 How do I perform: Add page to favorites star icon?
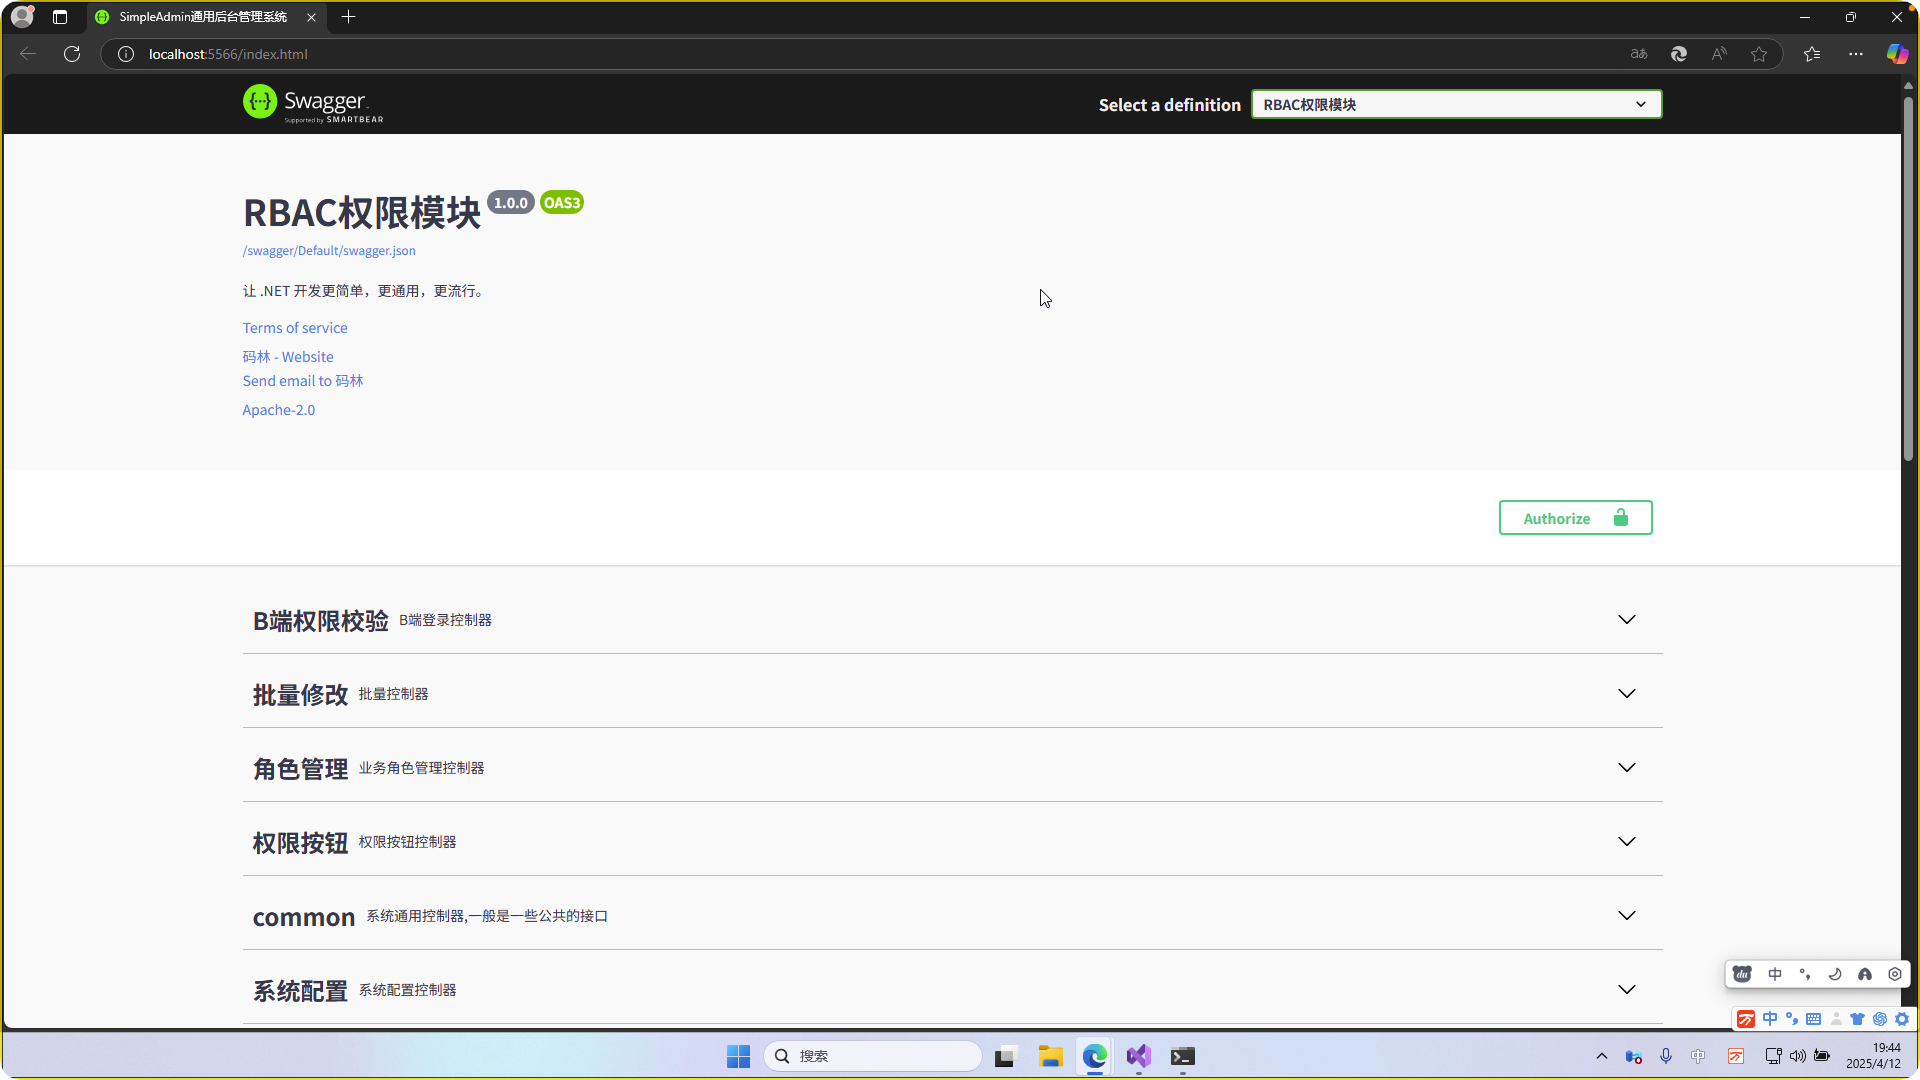click(x=1759, y=54)
